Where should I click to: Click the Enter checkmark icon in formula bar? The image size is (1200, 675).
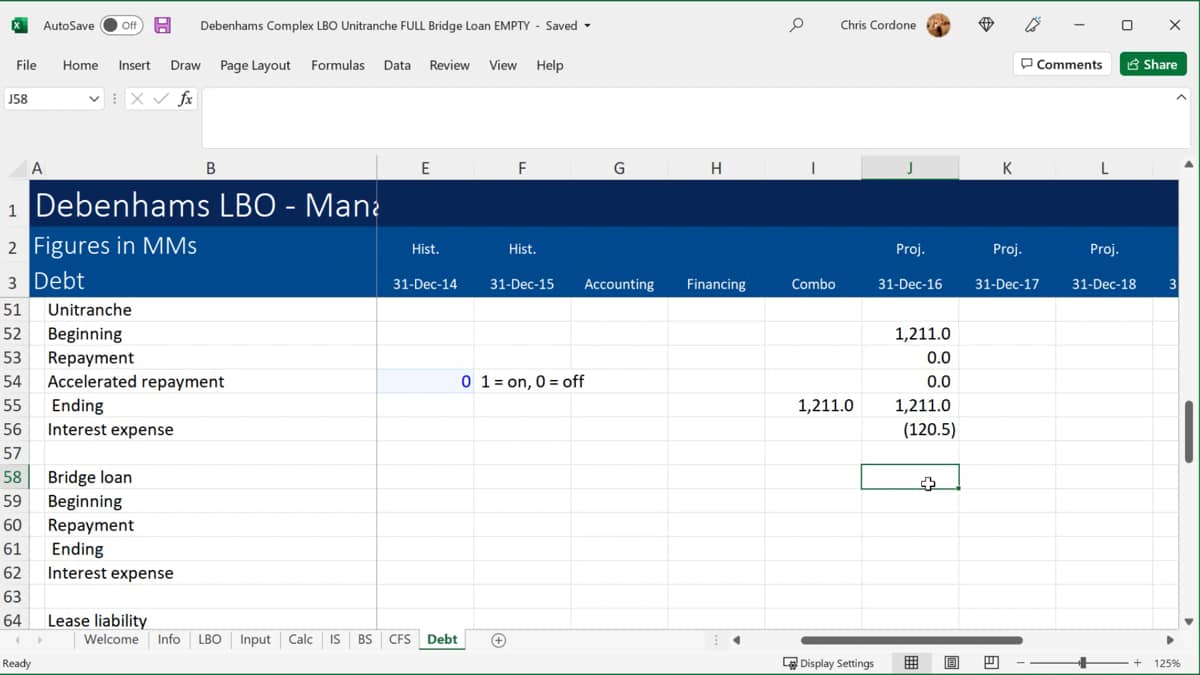[x=161, y=99]
